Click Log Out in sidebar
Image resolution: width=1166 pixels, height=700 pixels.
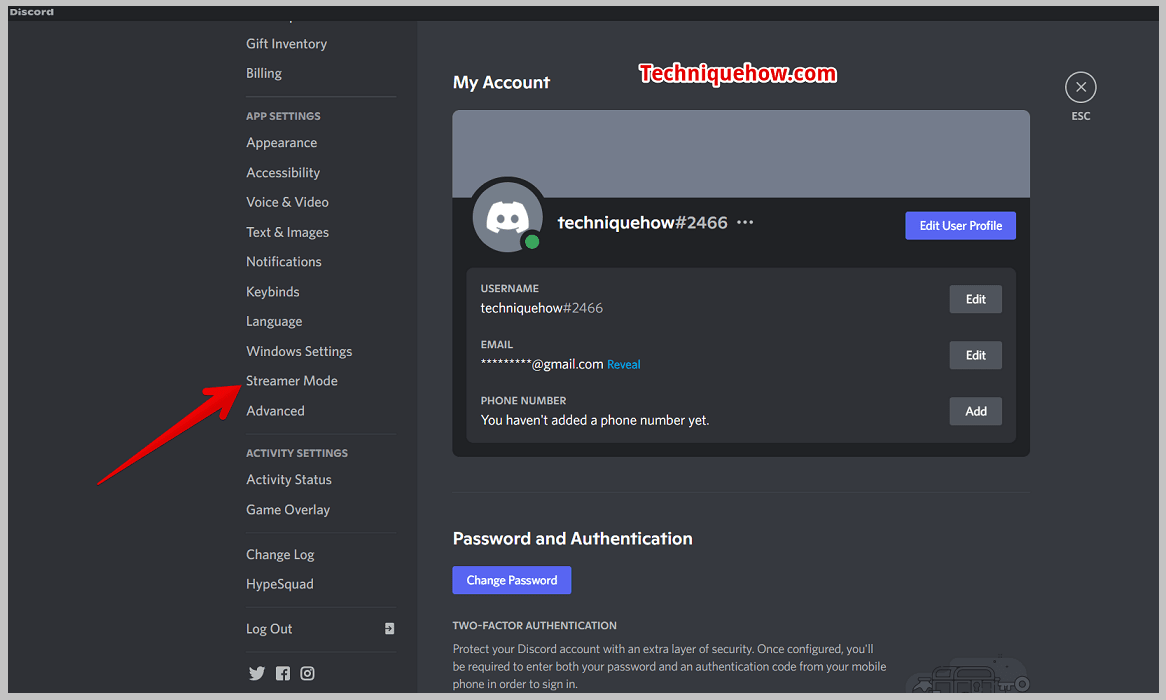[269, 629]
